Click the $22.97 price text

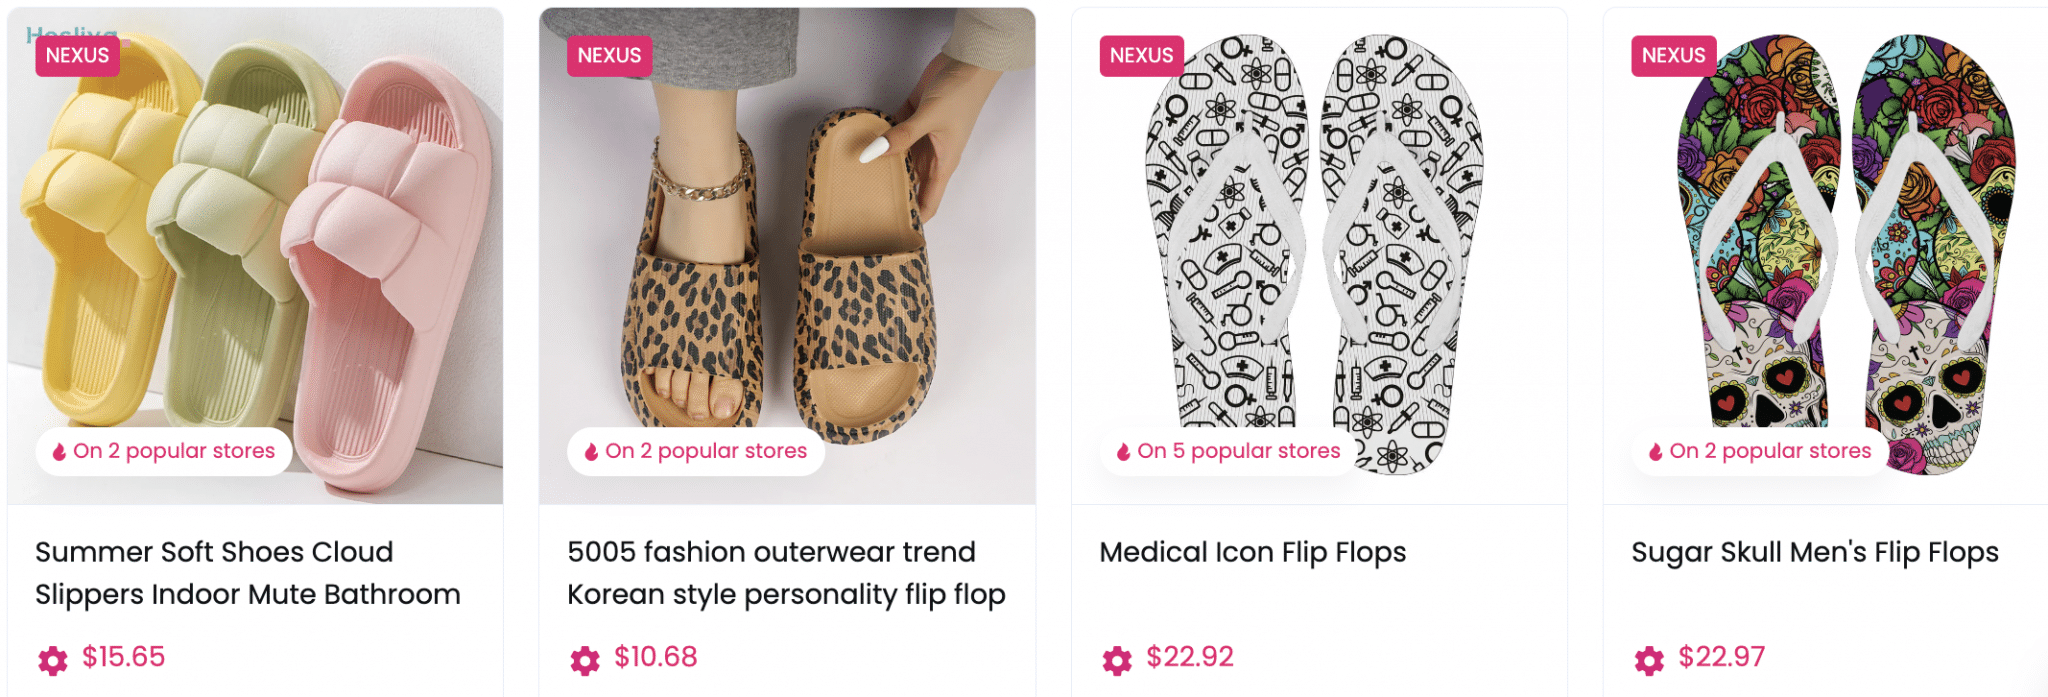pyautogui.click(x=1721, y=657)
